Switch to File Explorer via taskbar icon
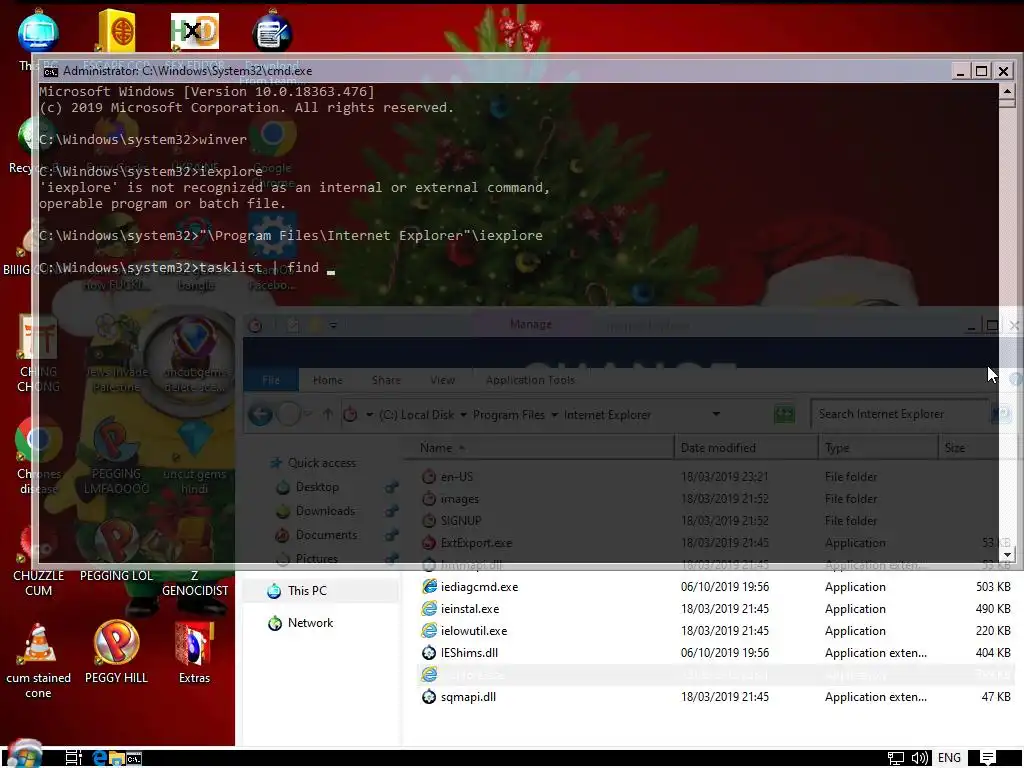The height and width of the screenshot is (768, 1024). click(117, 758)
